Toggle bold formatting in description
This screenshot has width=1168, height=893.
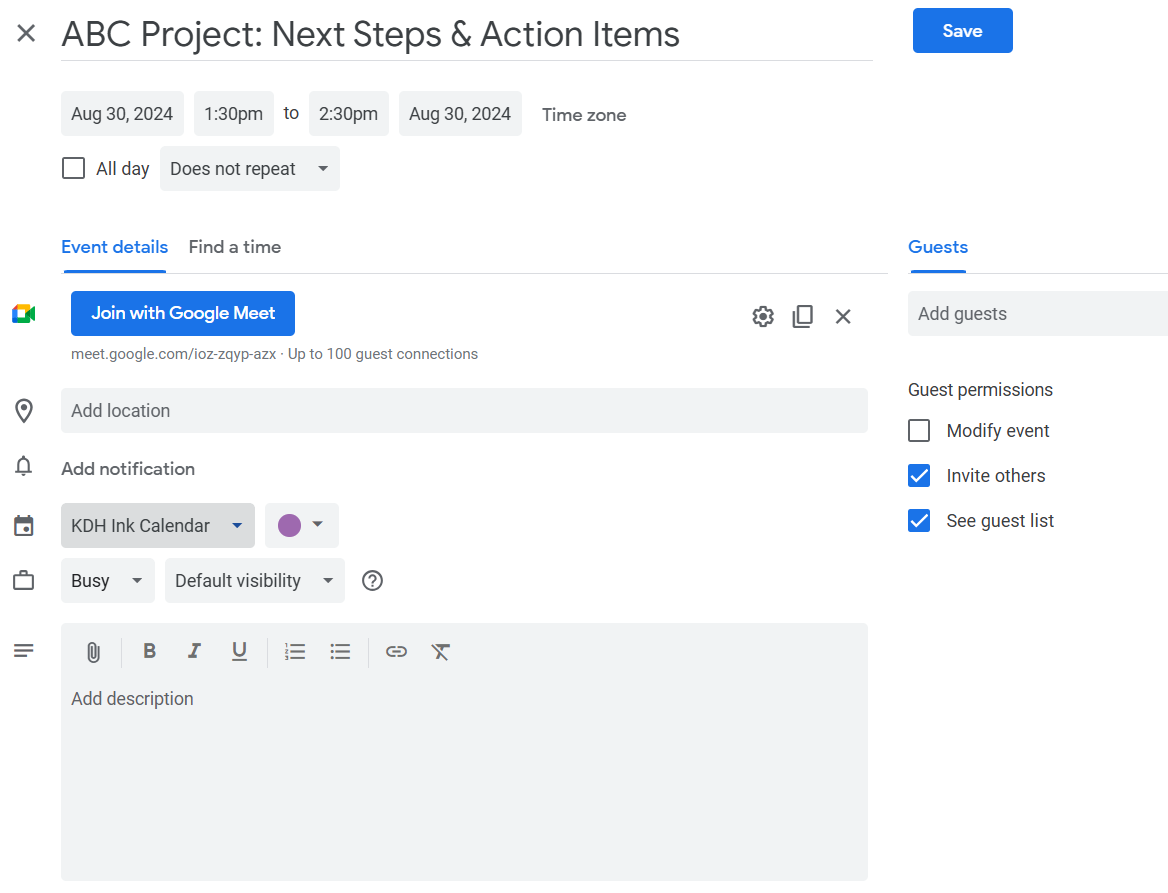[149, 652]
